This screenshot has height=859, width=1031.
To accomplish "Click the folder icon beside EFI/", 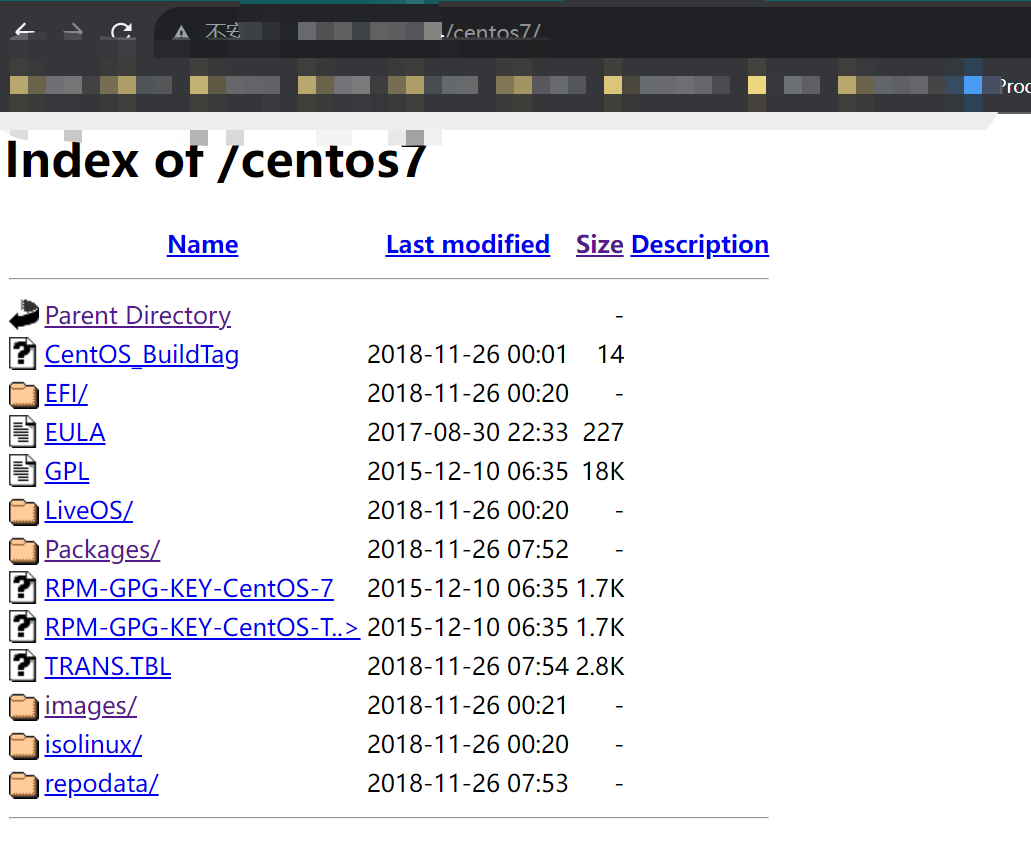I will [x=24, y=395].
